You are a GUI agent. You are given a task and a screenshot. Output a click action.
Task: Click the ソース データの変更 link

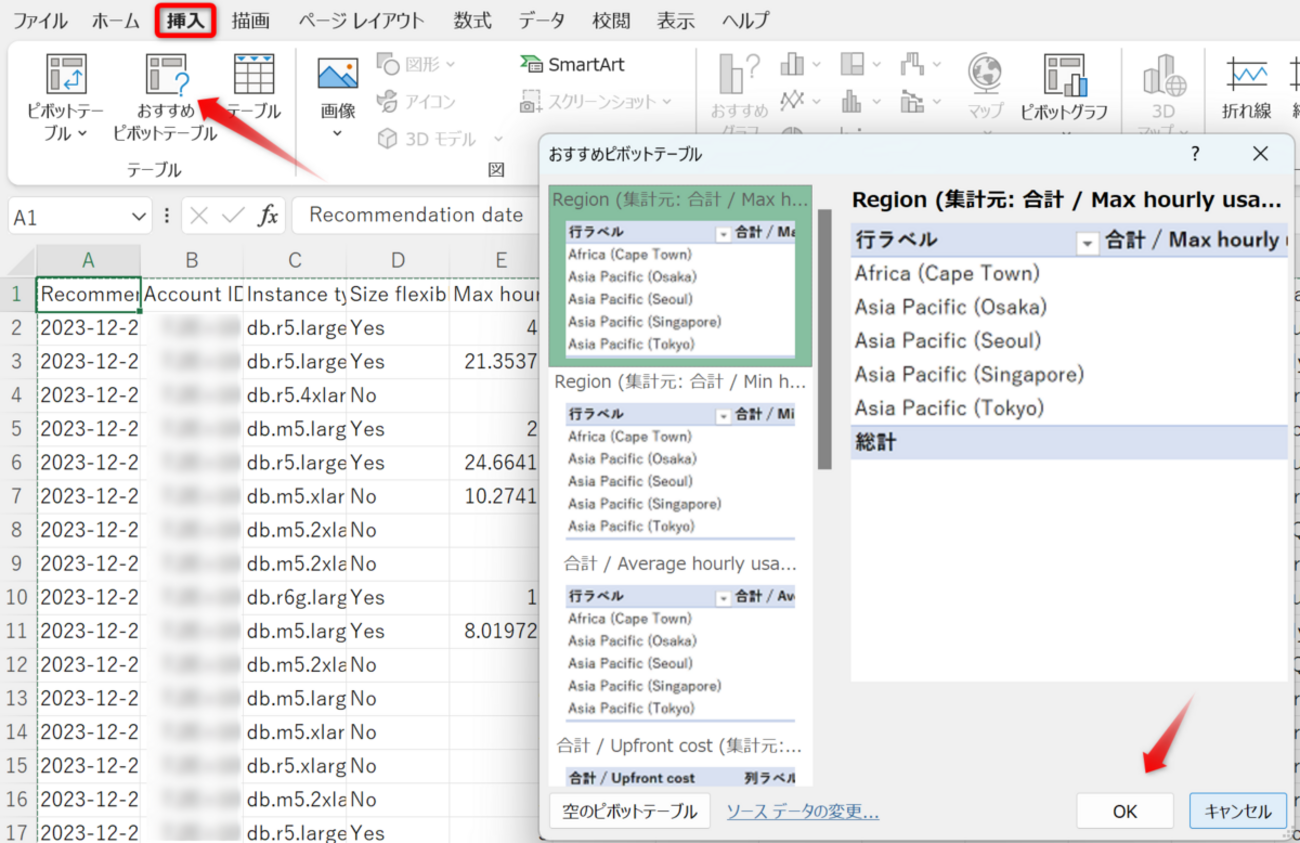pyautogui.click(x=802, y=811)
